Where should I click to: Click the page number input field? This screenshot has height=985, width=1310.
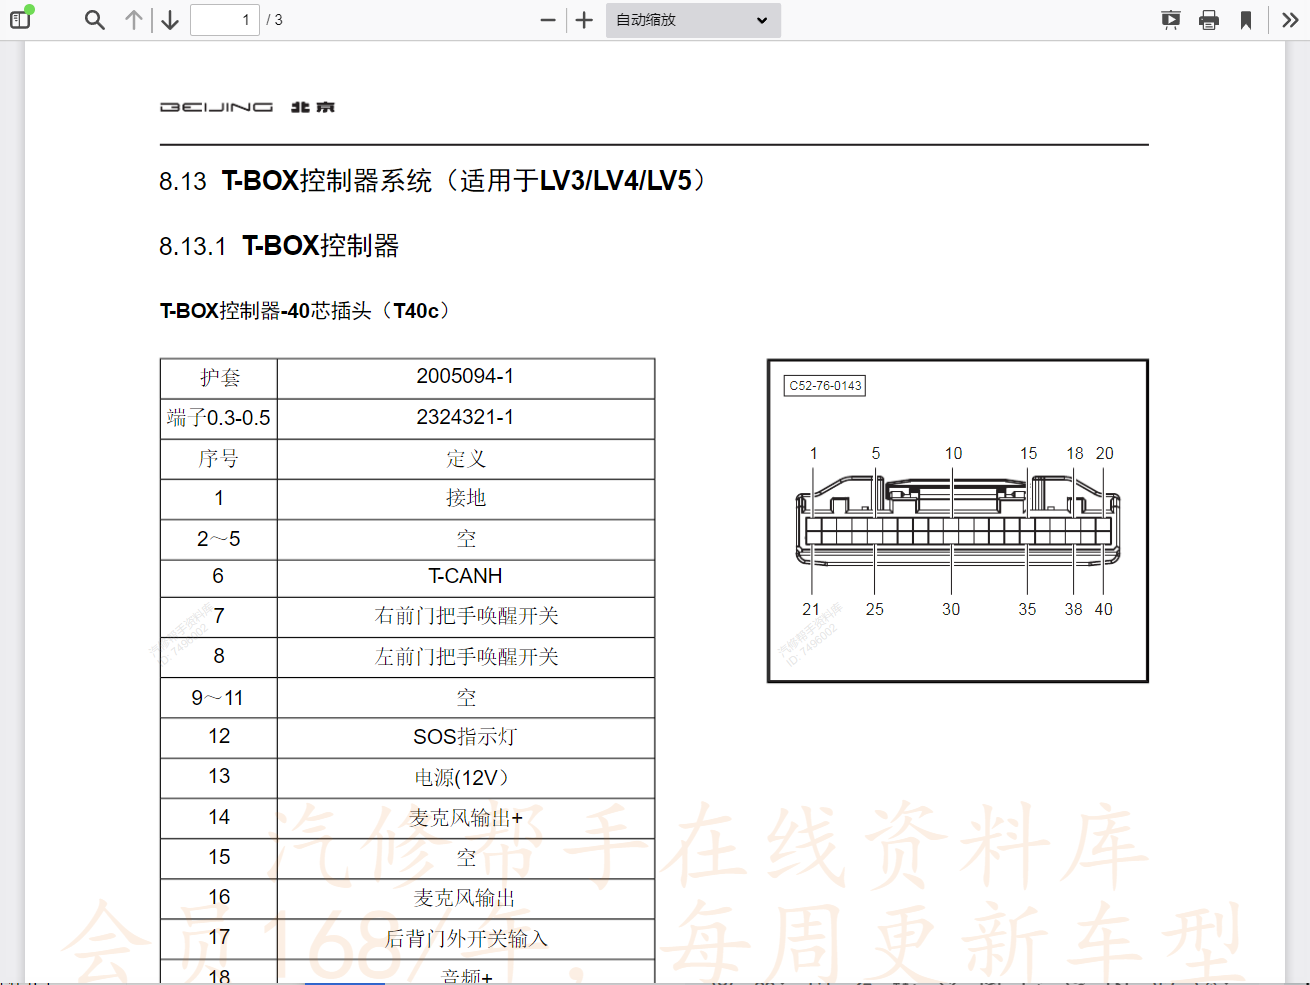(224, 19)
